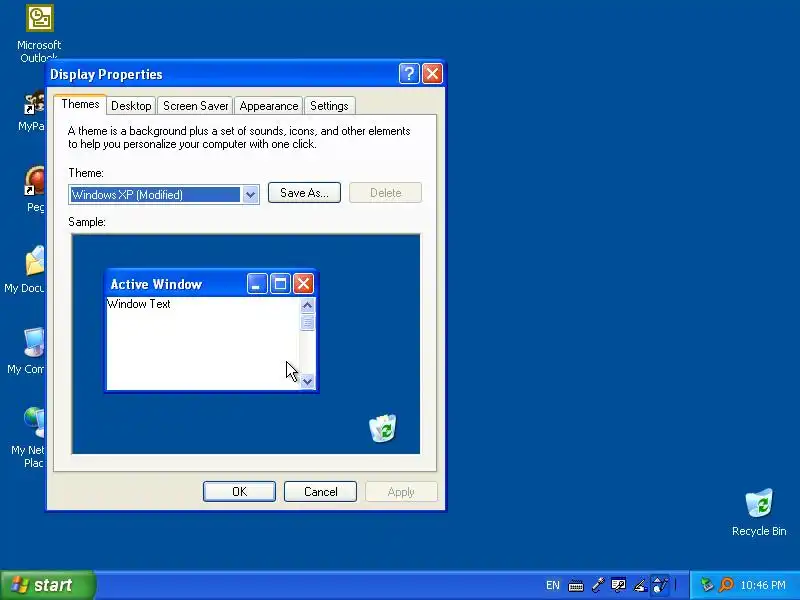Switch to the Desktop tab
The image size is (800, 600).
point(131,106)
